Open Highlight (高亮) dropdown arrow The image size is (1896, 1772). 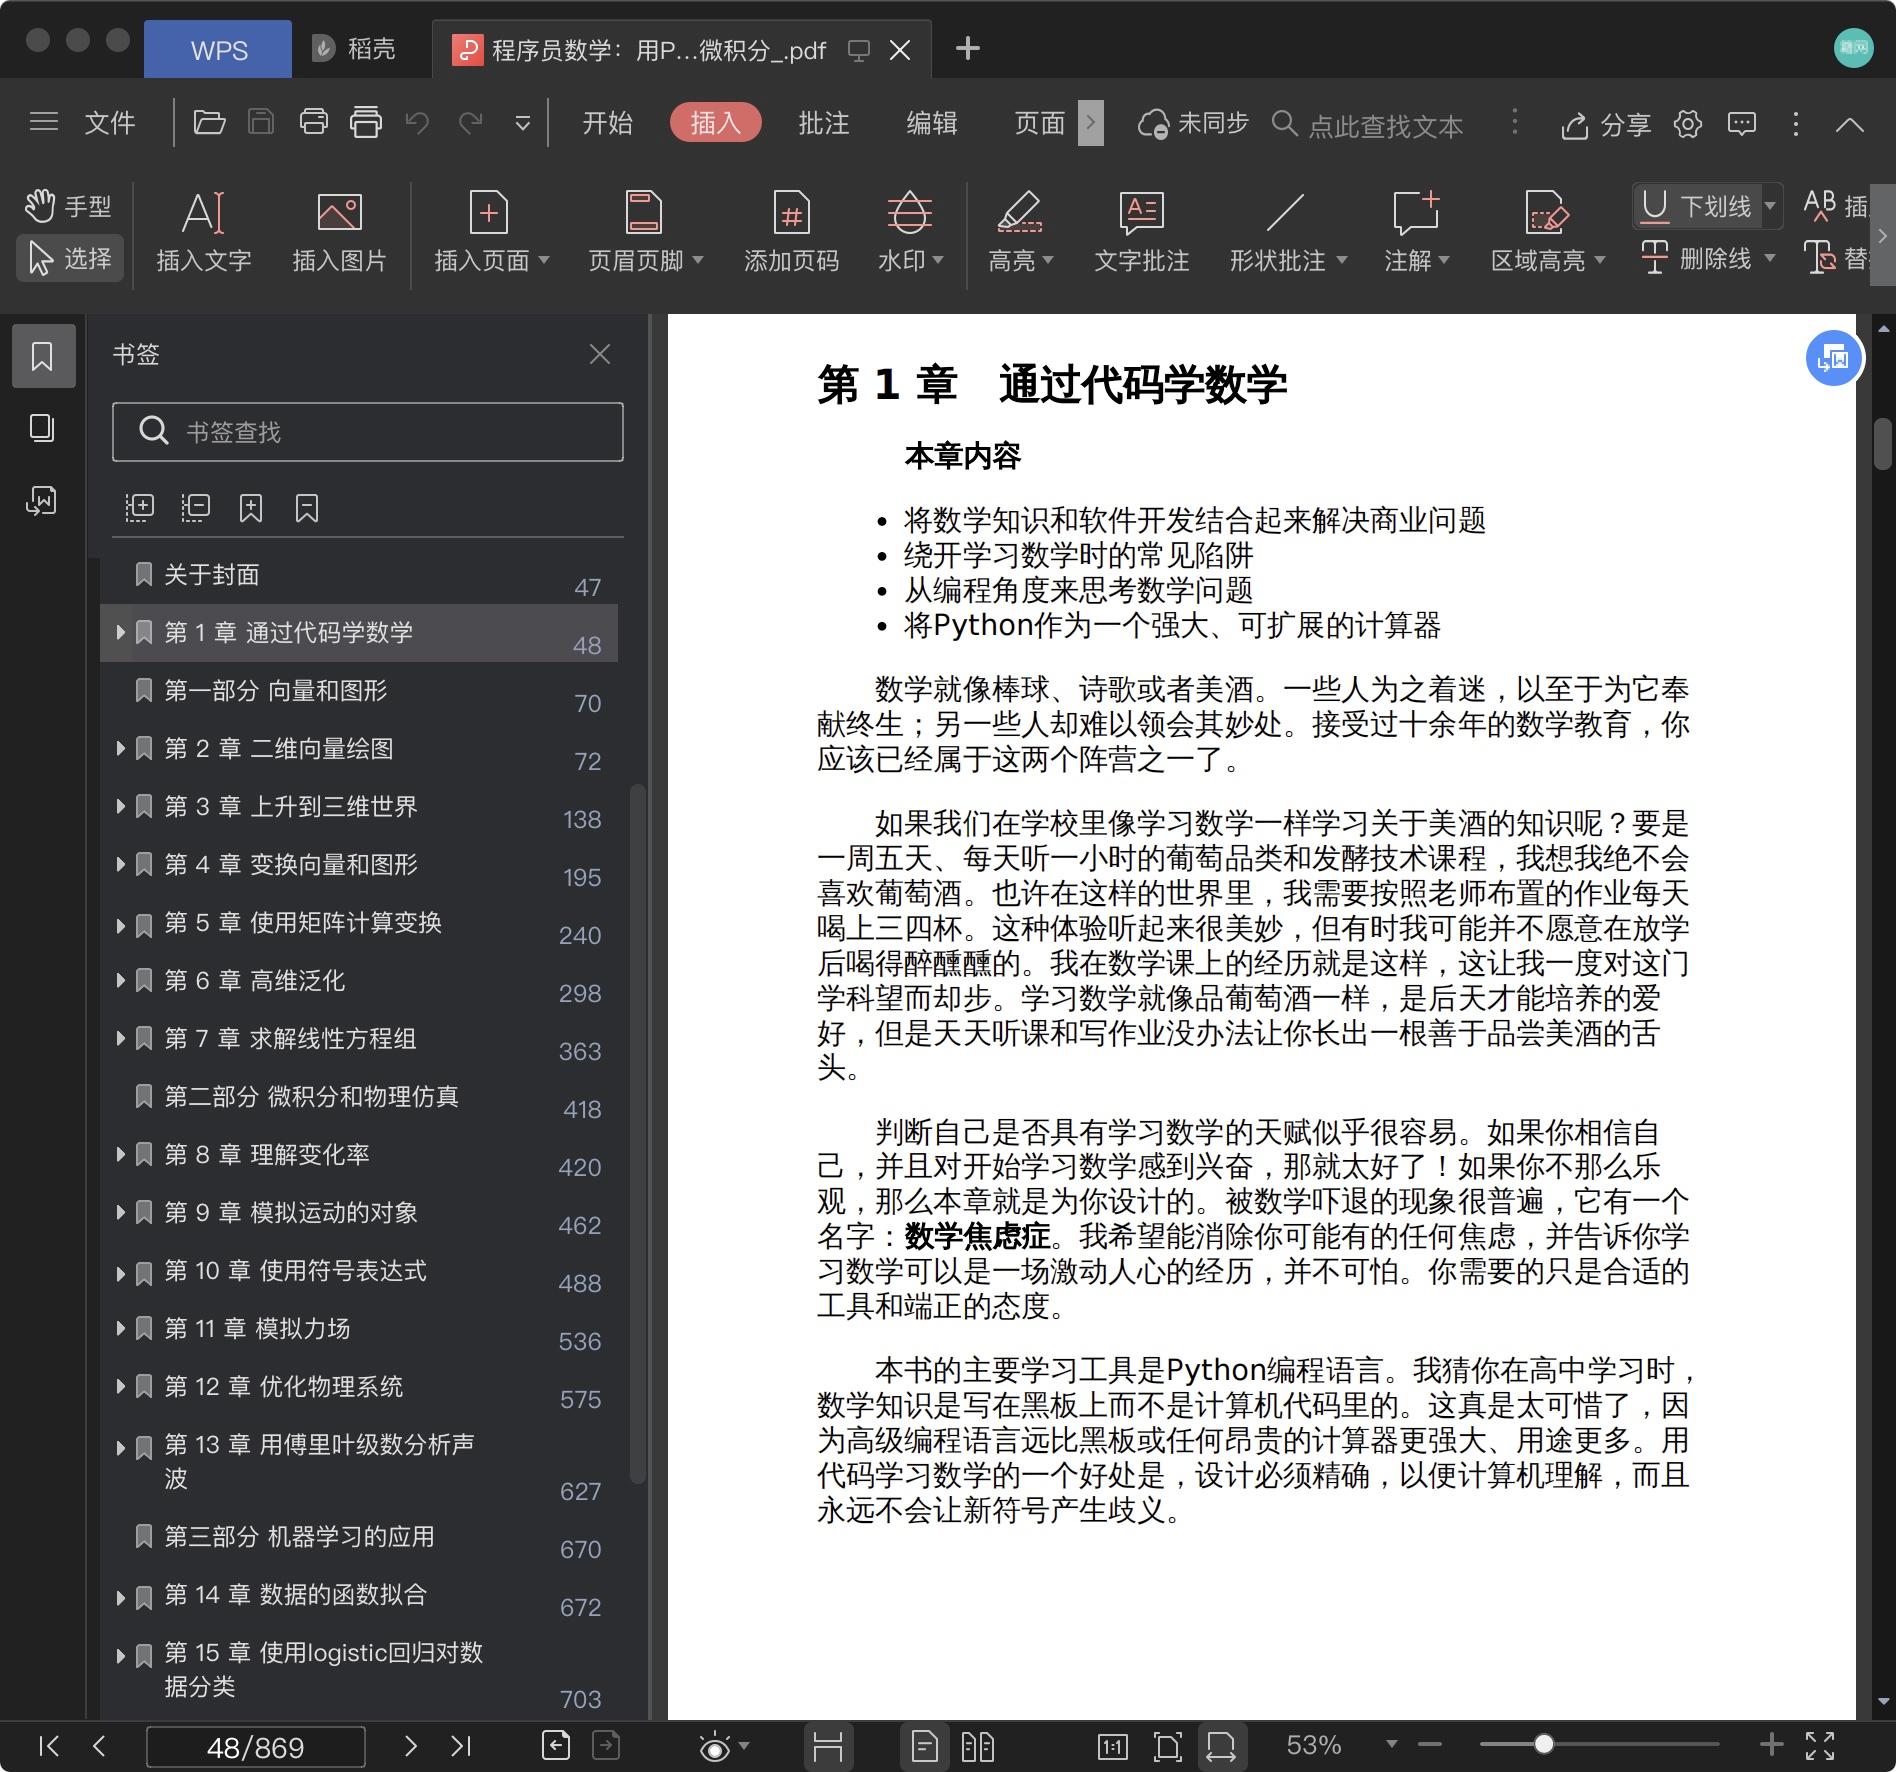[x=1048, y=260]
